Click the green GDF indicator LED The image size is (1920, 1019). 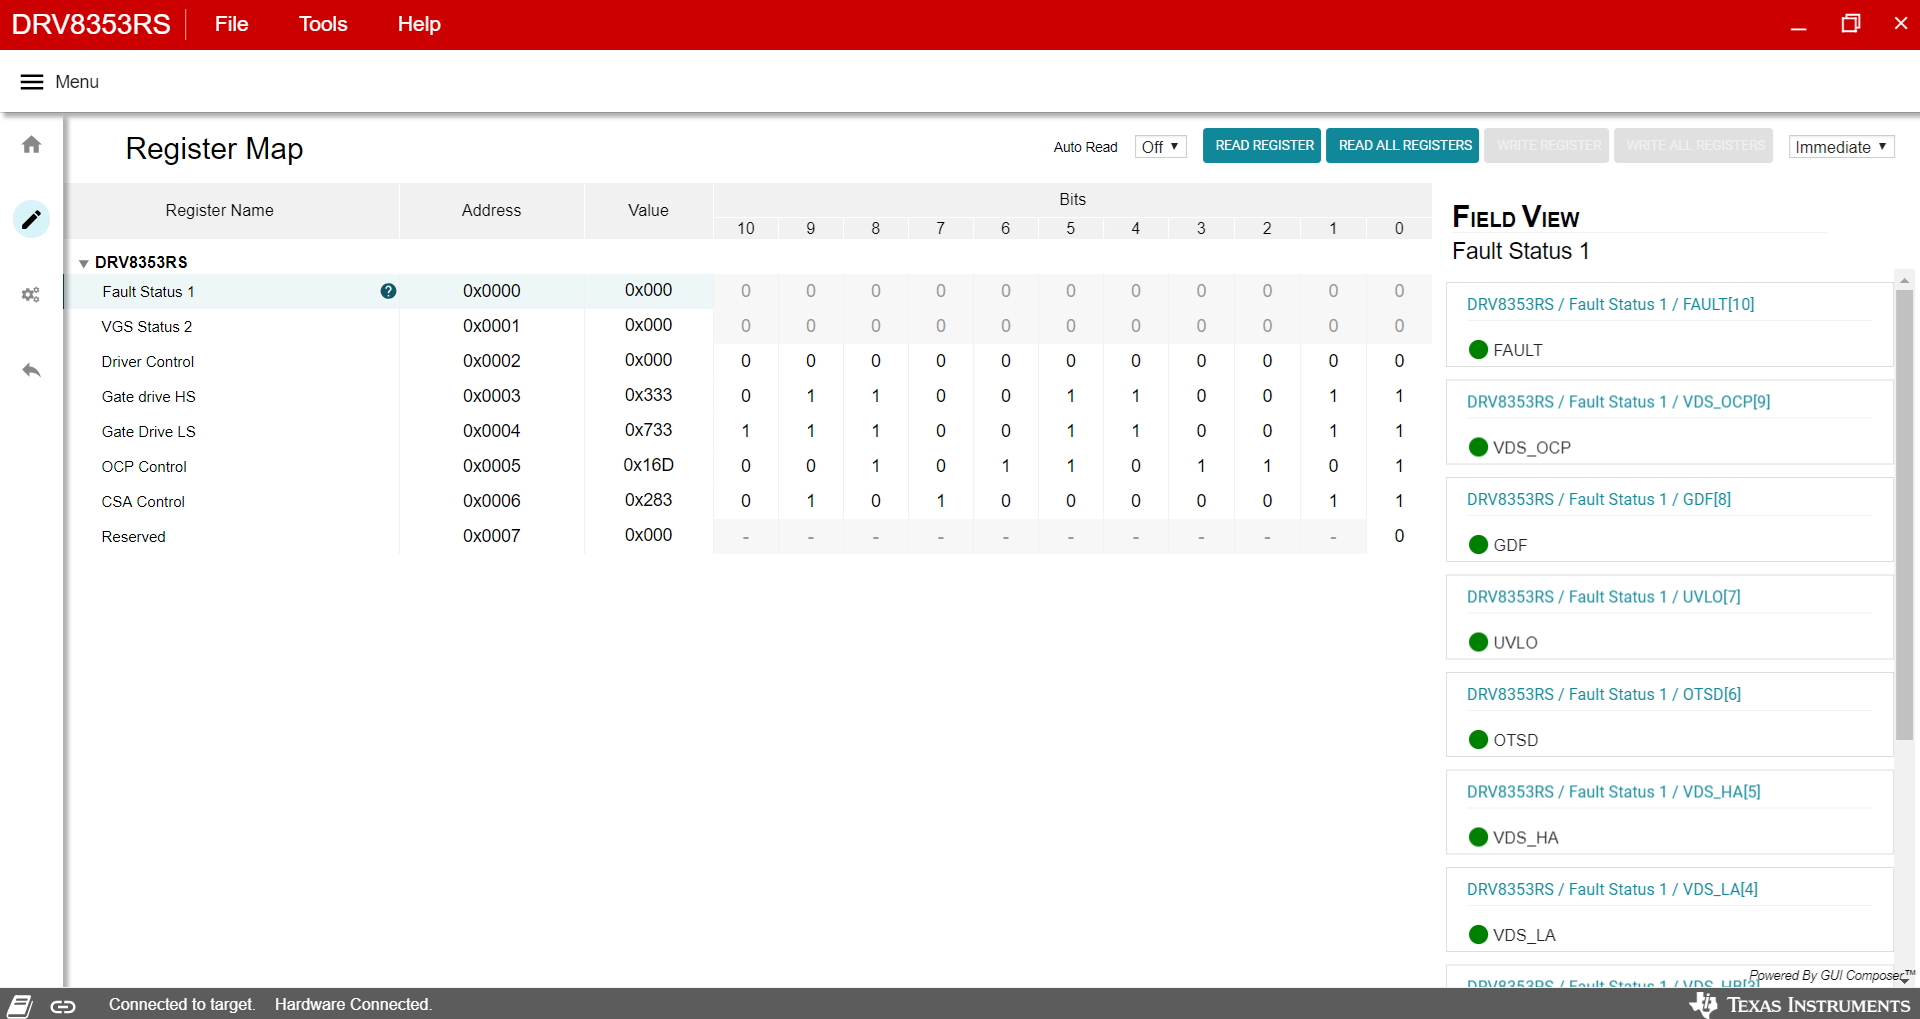[x=1478, y=545]
